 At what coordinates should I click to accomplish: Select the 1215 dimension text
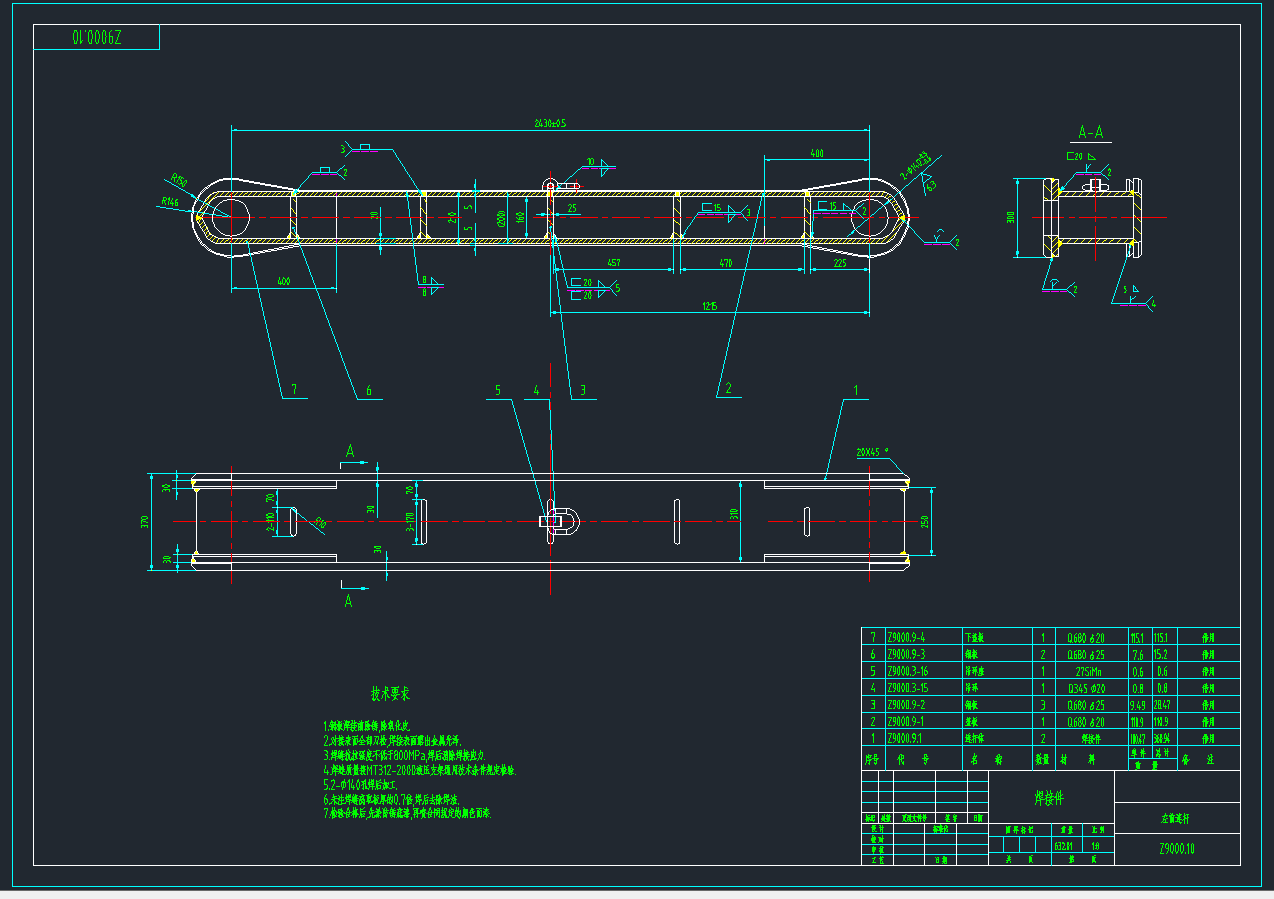(709, 306)
